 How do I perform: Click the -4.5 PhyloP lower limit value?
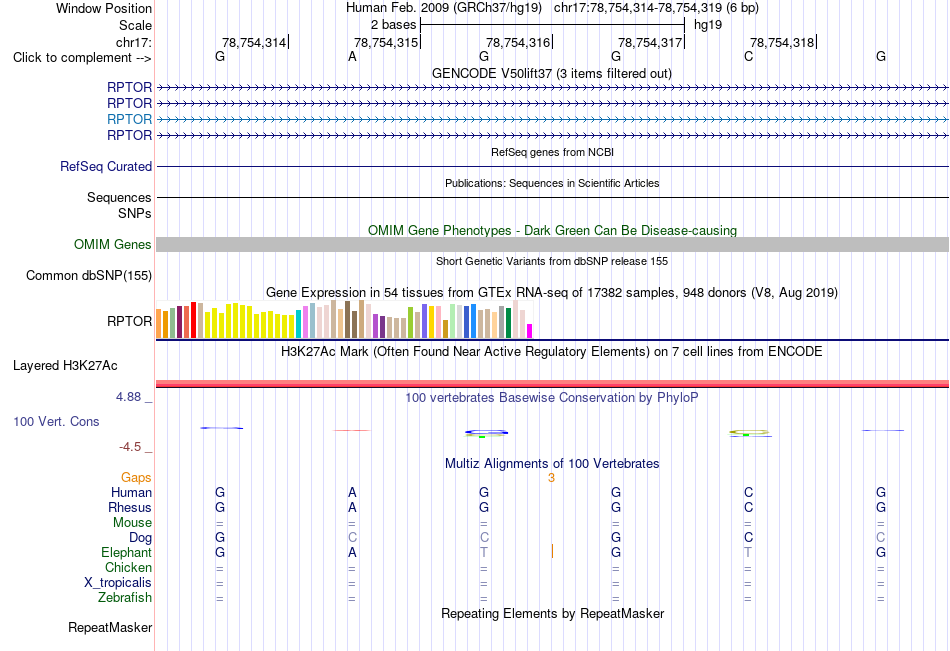point(130,447)
